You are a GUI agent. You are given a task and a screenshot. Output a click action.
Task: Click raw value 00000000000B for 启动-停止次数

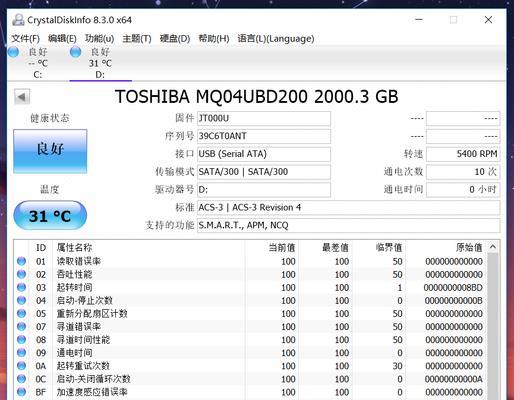(453, 300)
